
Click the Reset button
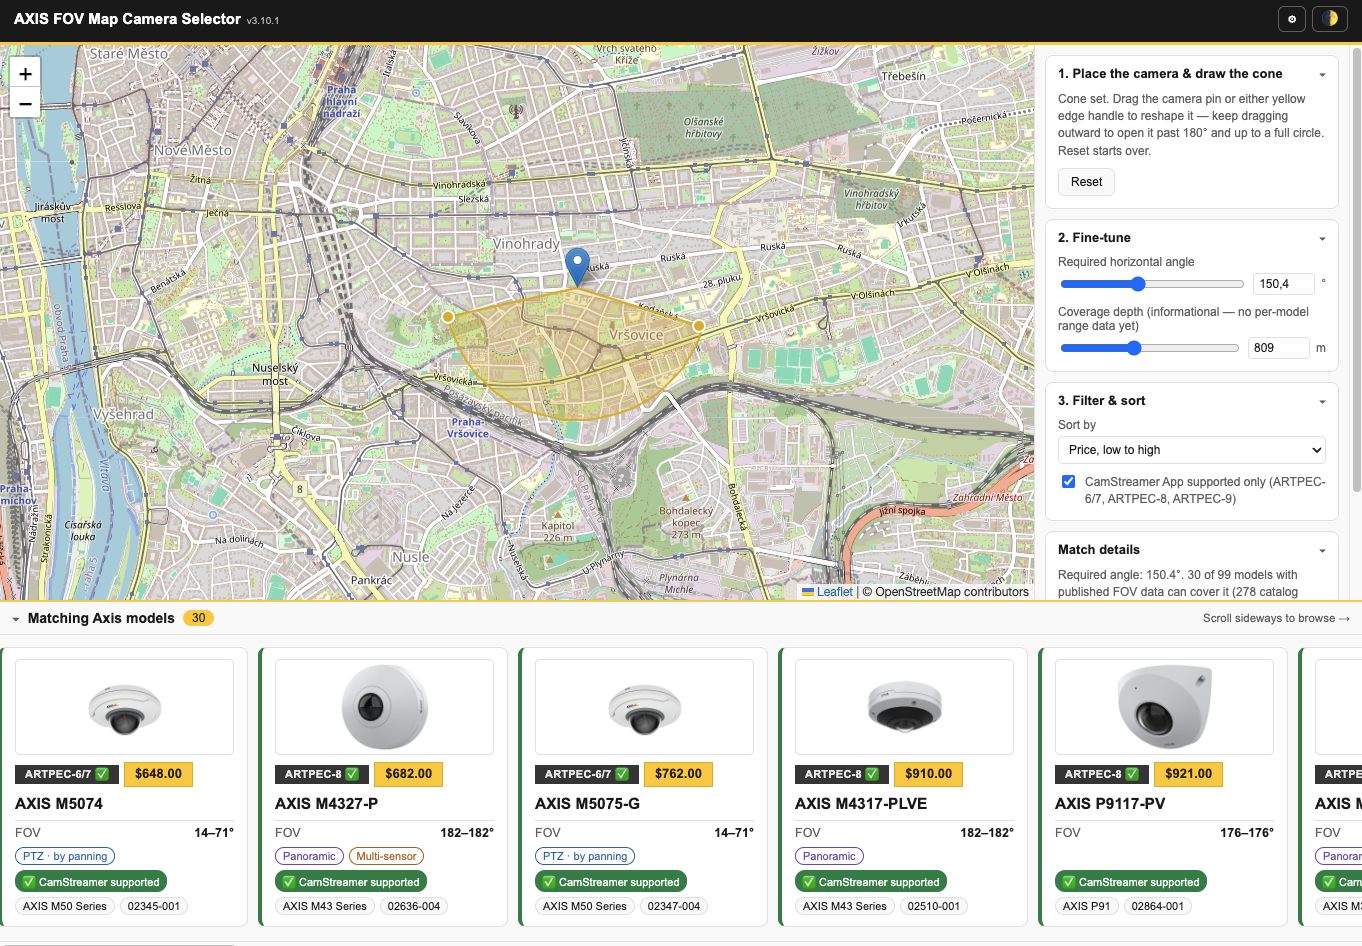(1086, 182)
